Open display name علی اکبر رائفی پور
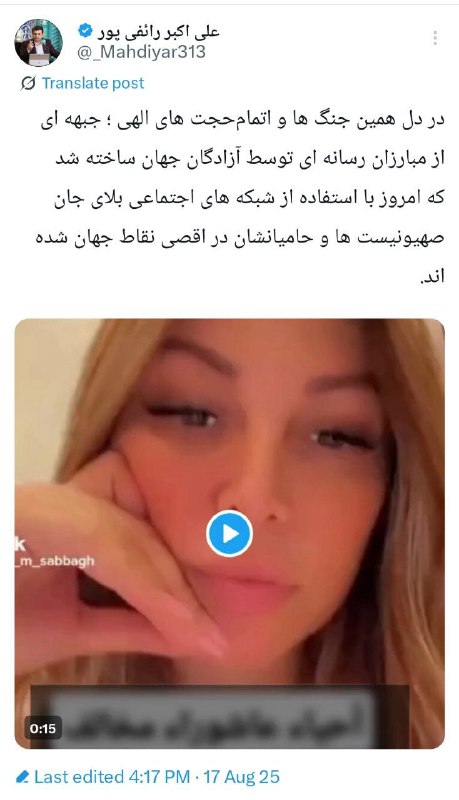Image resolution: width=459 pixels, height=800 pixels. tap(158, 31)
